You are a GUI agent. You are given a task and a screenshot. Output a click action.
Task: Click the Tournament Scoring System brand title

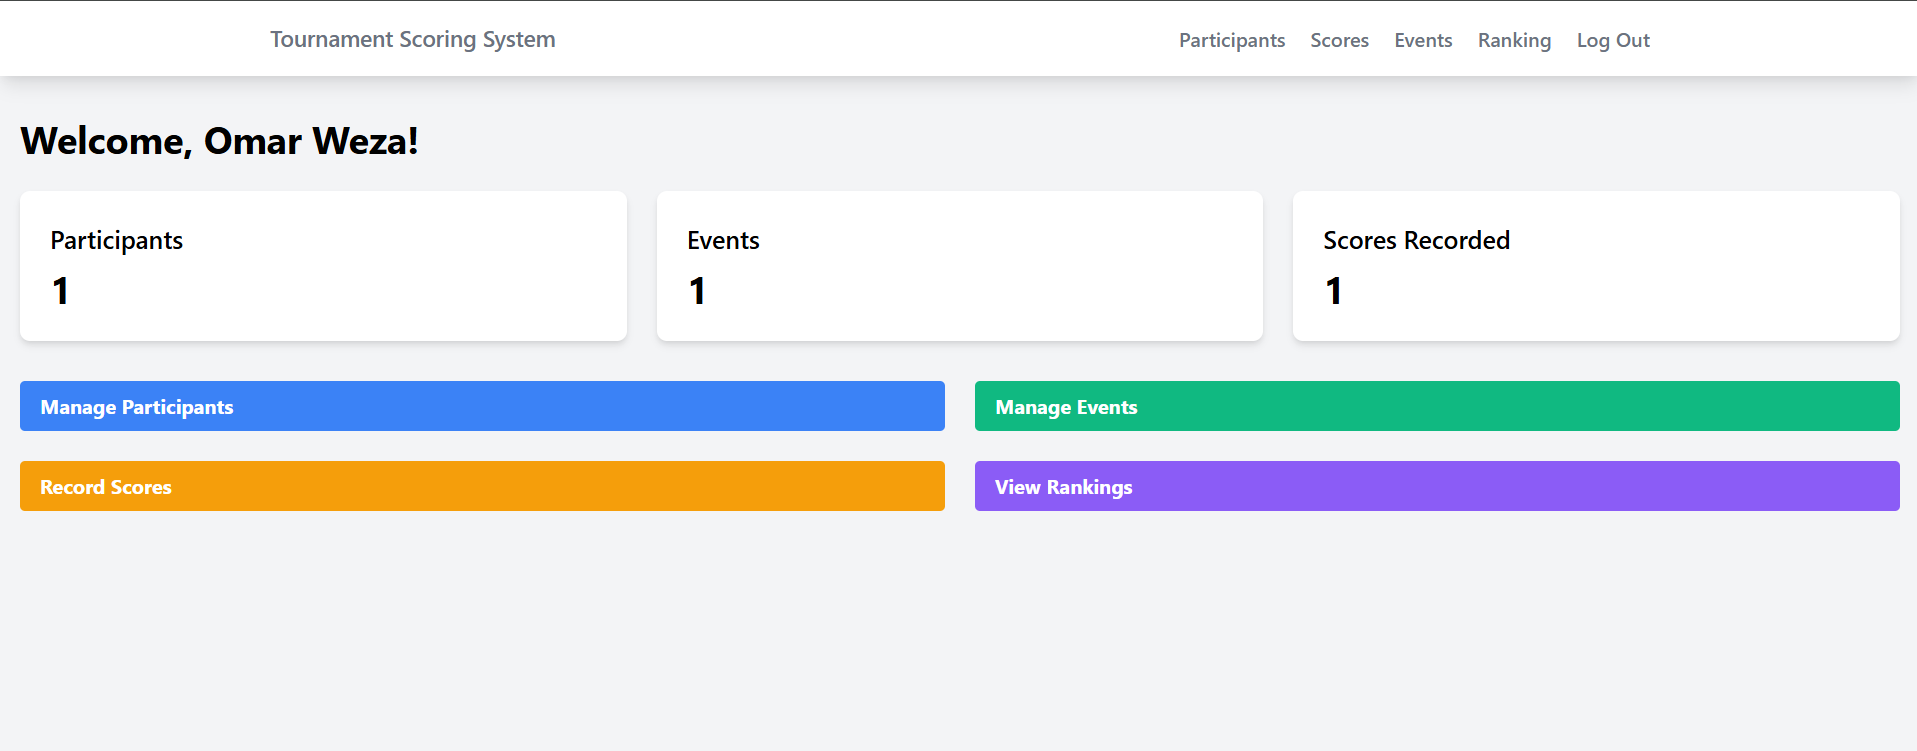(x=412, y=39)
